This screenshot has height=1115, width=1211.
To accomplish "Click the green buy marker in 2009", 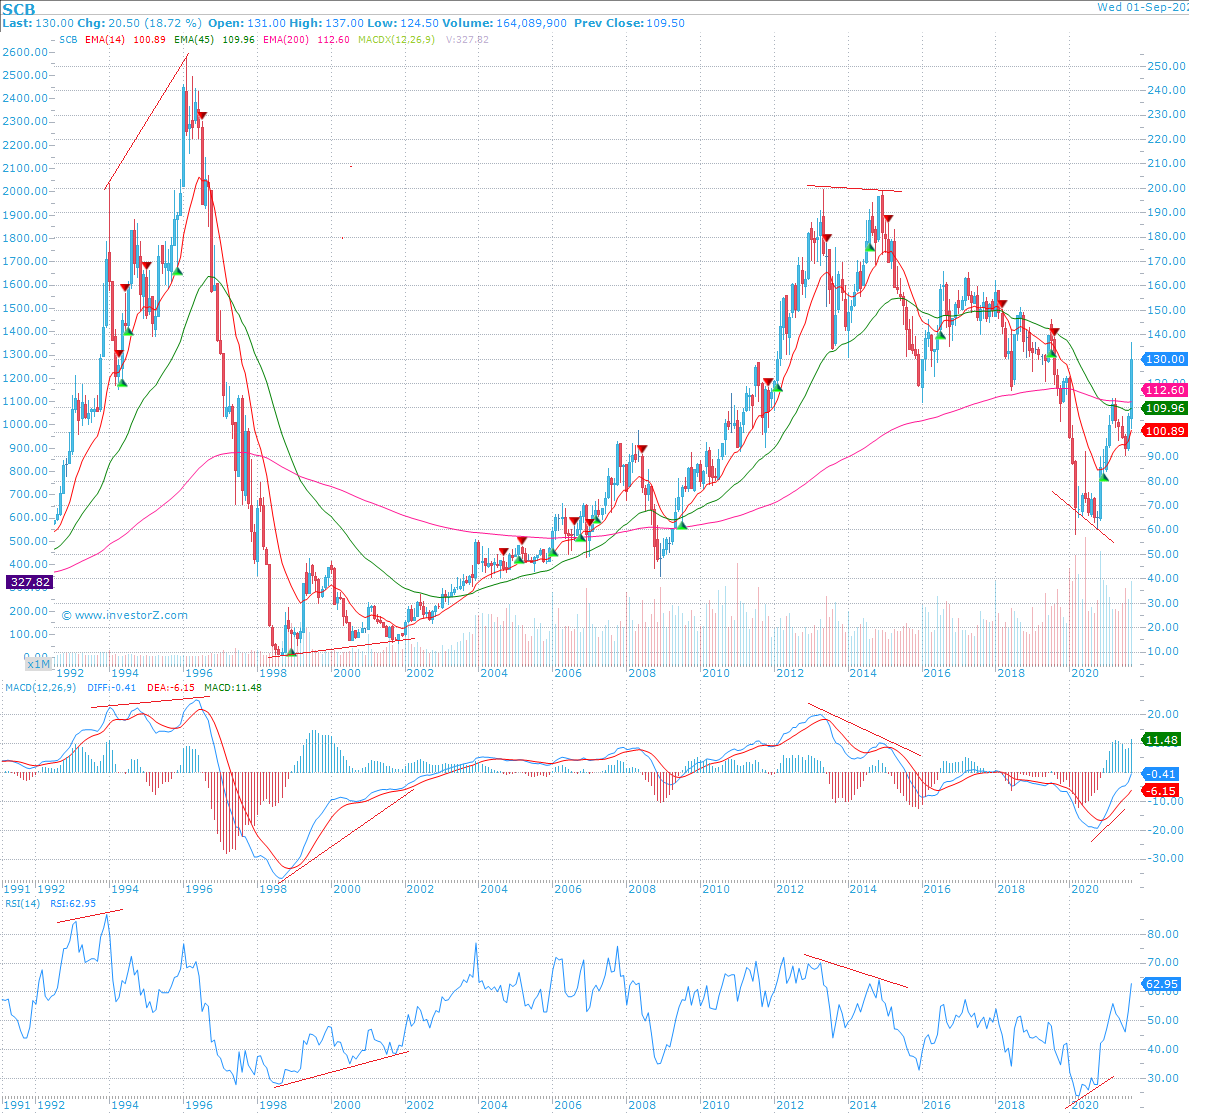I will [x=682, y=524].
